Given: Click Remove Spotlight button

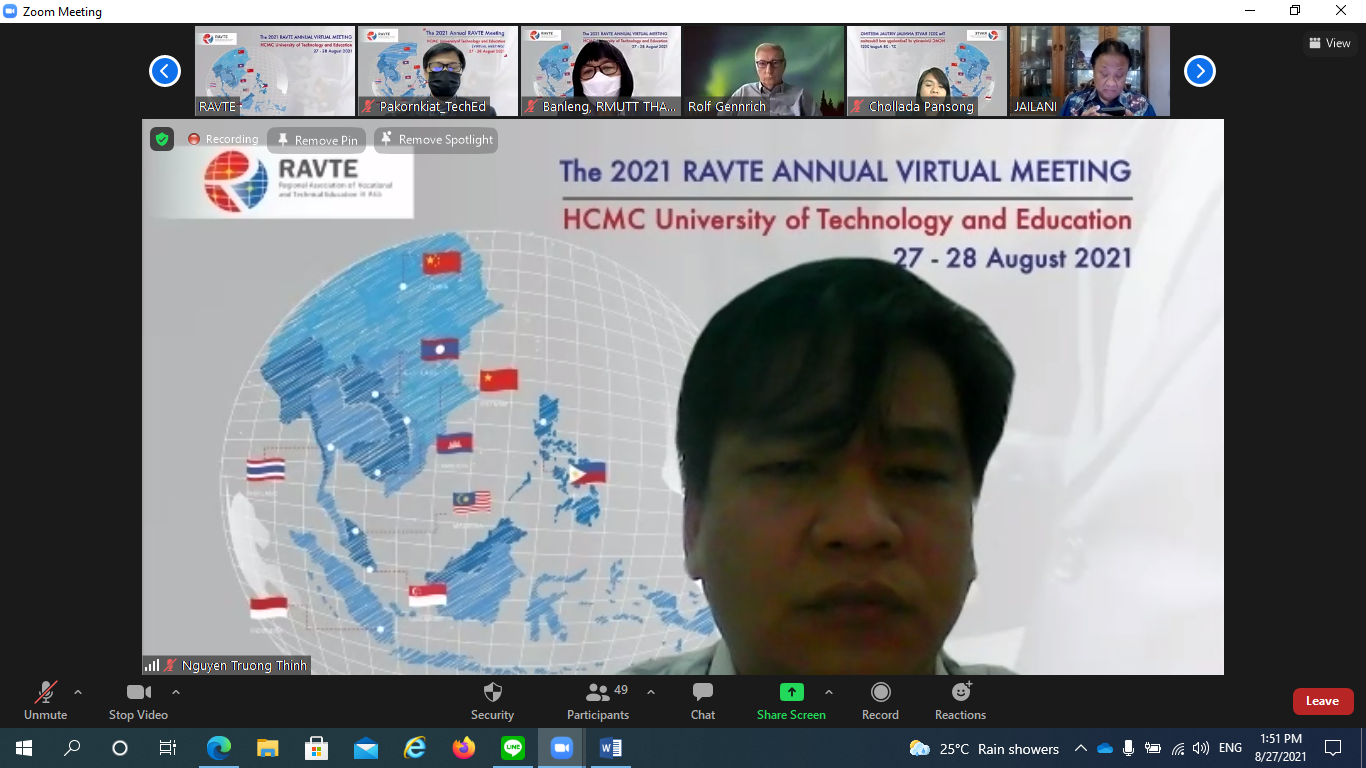Looking at the screenshot, I should [x=436, y=140].
